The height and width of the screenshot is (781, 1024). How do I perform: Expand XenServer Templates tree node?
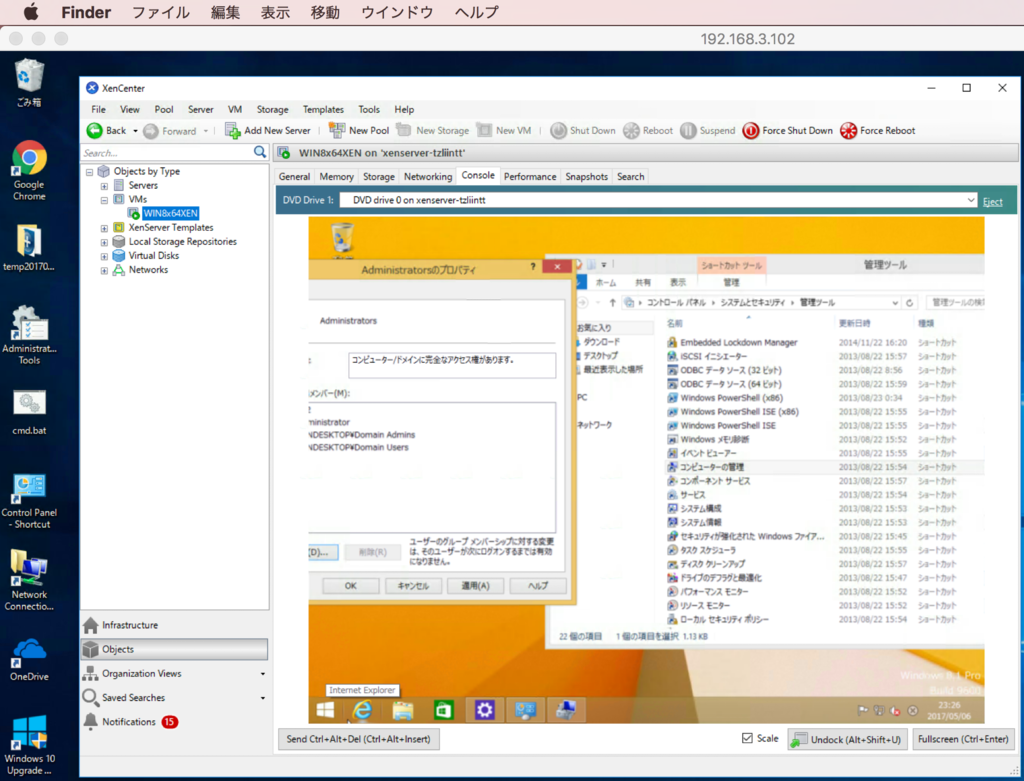pyautogui.click(x=104, y=229)
